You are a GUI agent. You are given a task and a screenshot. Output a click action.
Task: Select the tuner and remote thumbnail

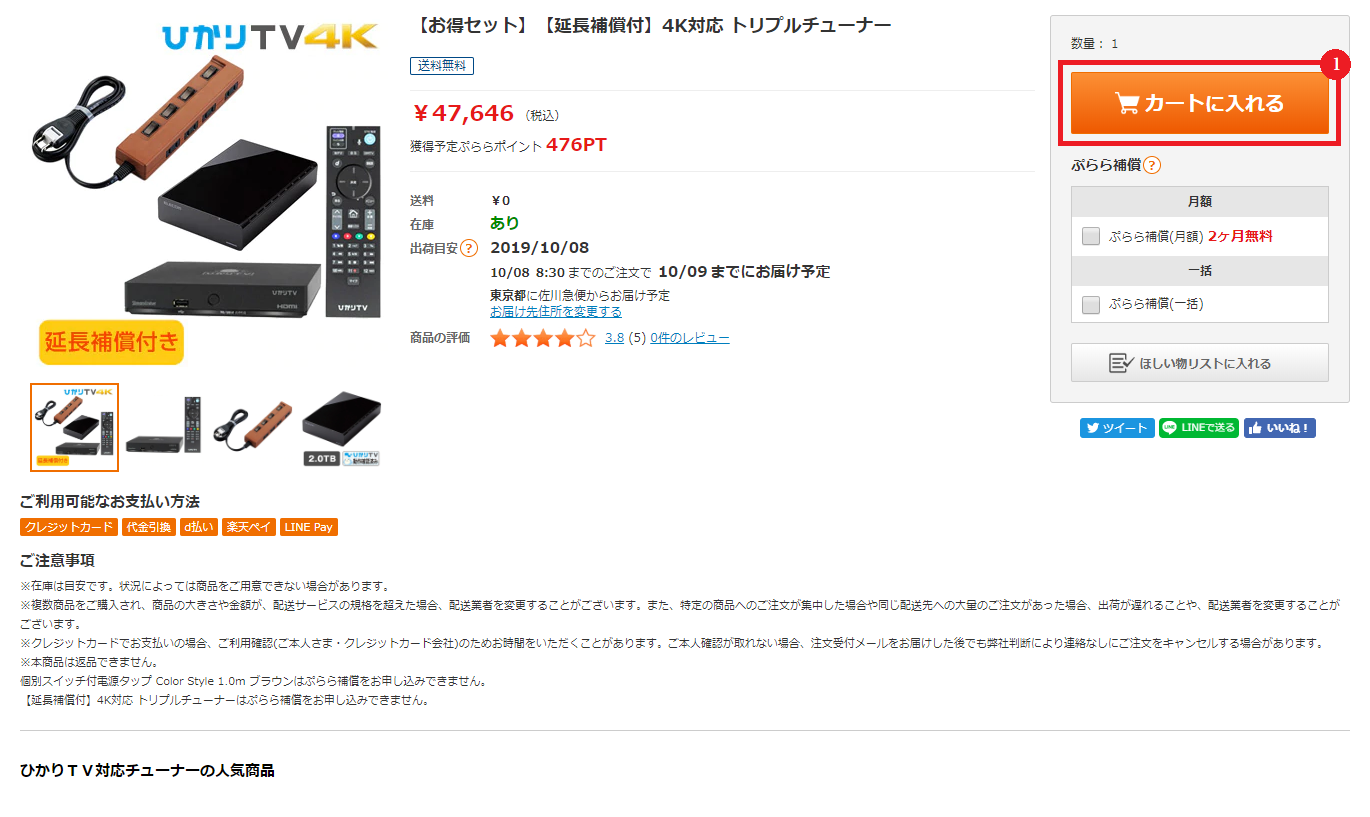[163, 427]
